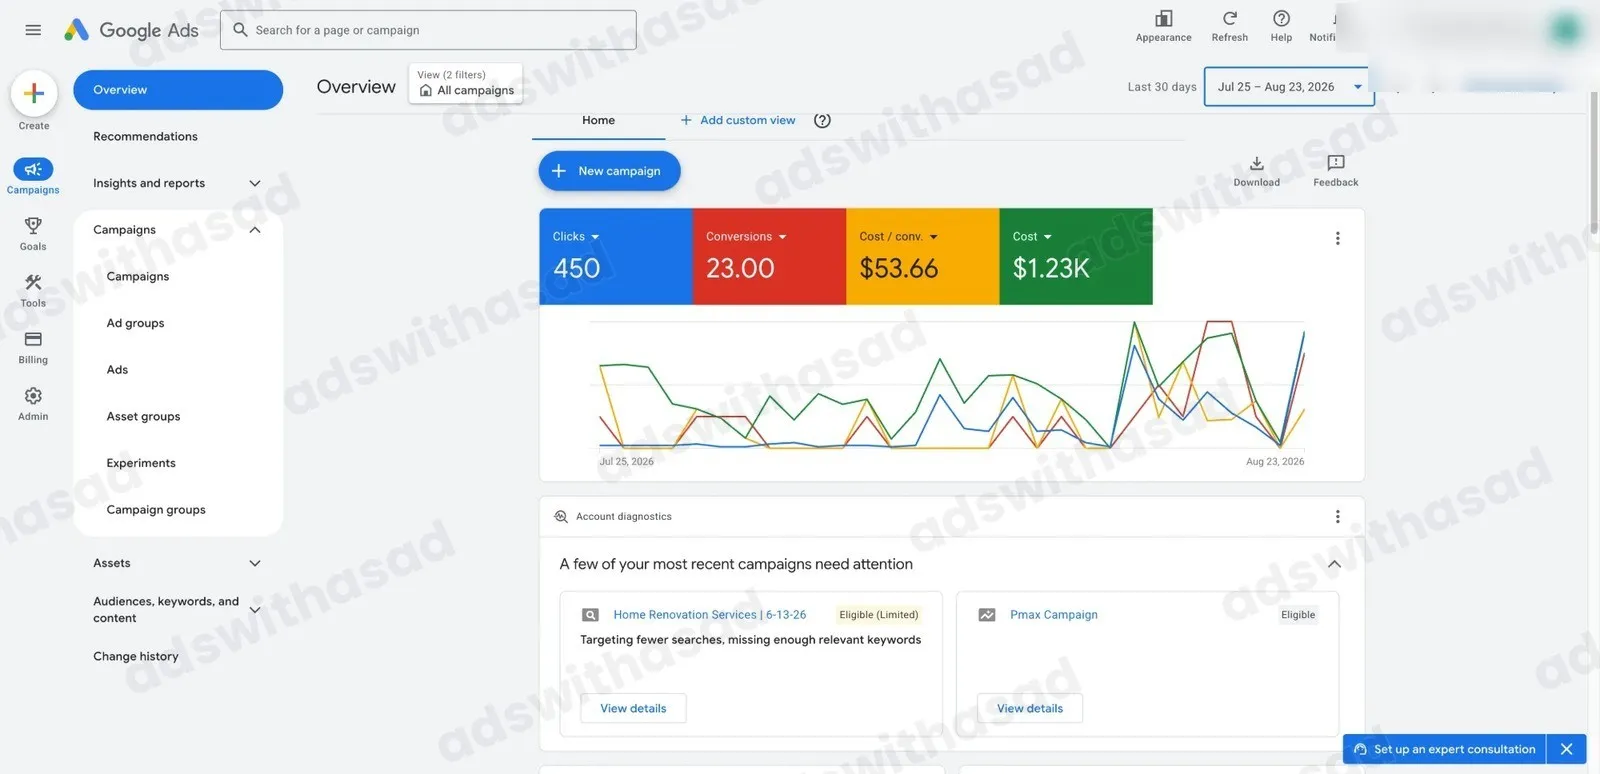1600x774 pixels.
Task: Open the All campaigns view filter
Action: 466,83
